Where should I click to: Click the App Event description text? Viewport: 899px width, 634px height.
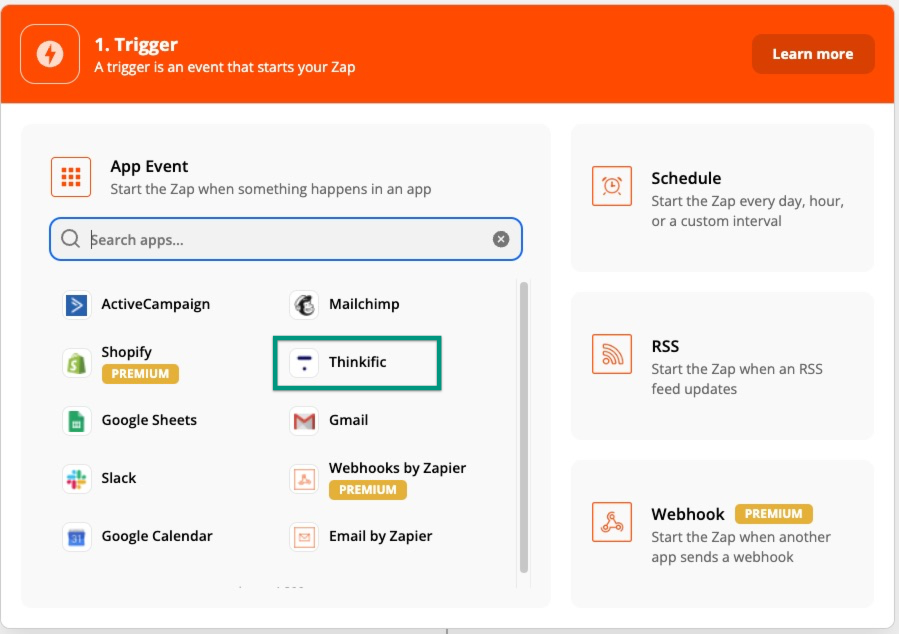point(271,189)
